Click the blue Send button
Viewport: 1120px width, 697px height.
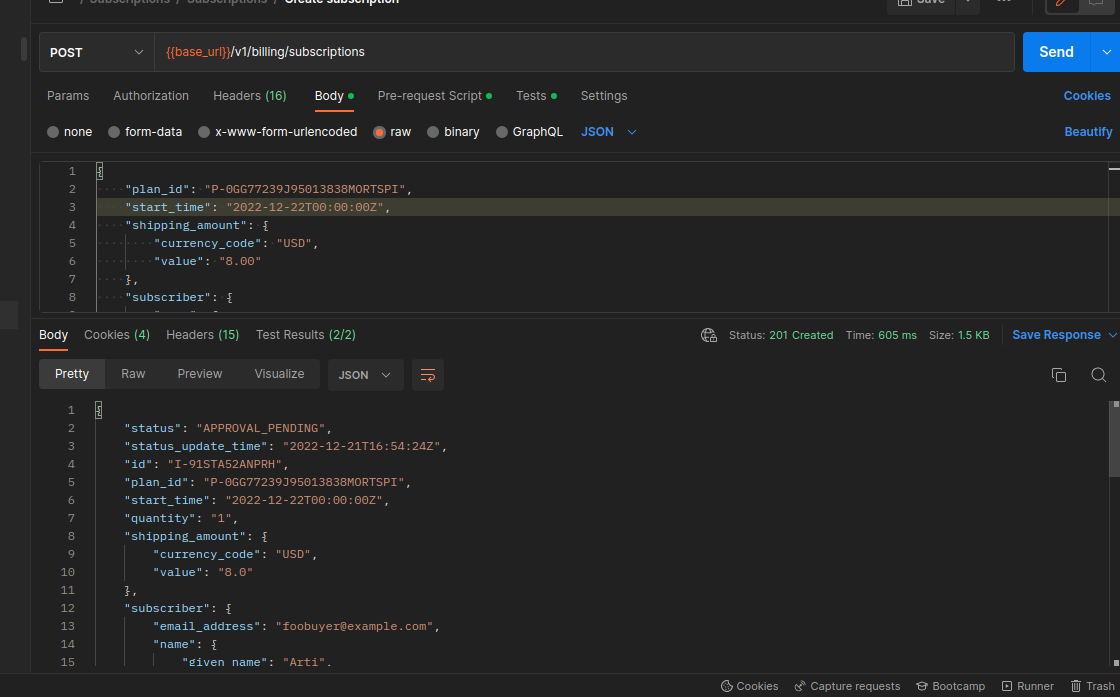1056,52
